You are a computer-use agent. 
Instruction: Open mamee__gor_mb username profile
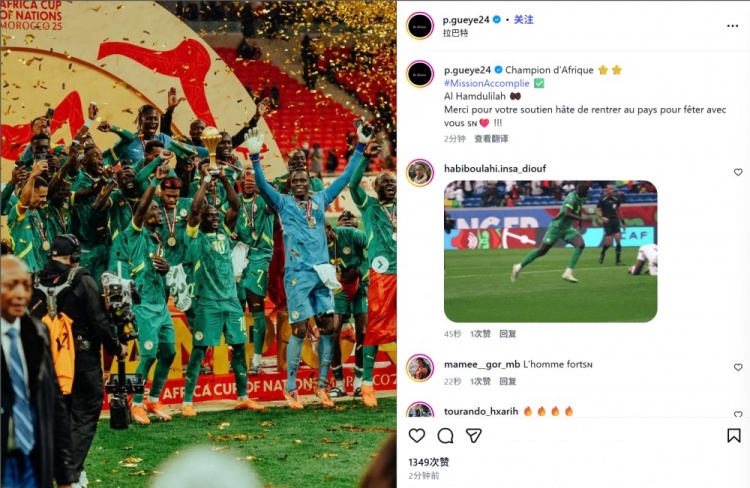click(482, 365)
